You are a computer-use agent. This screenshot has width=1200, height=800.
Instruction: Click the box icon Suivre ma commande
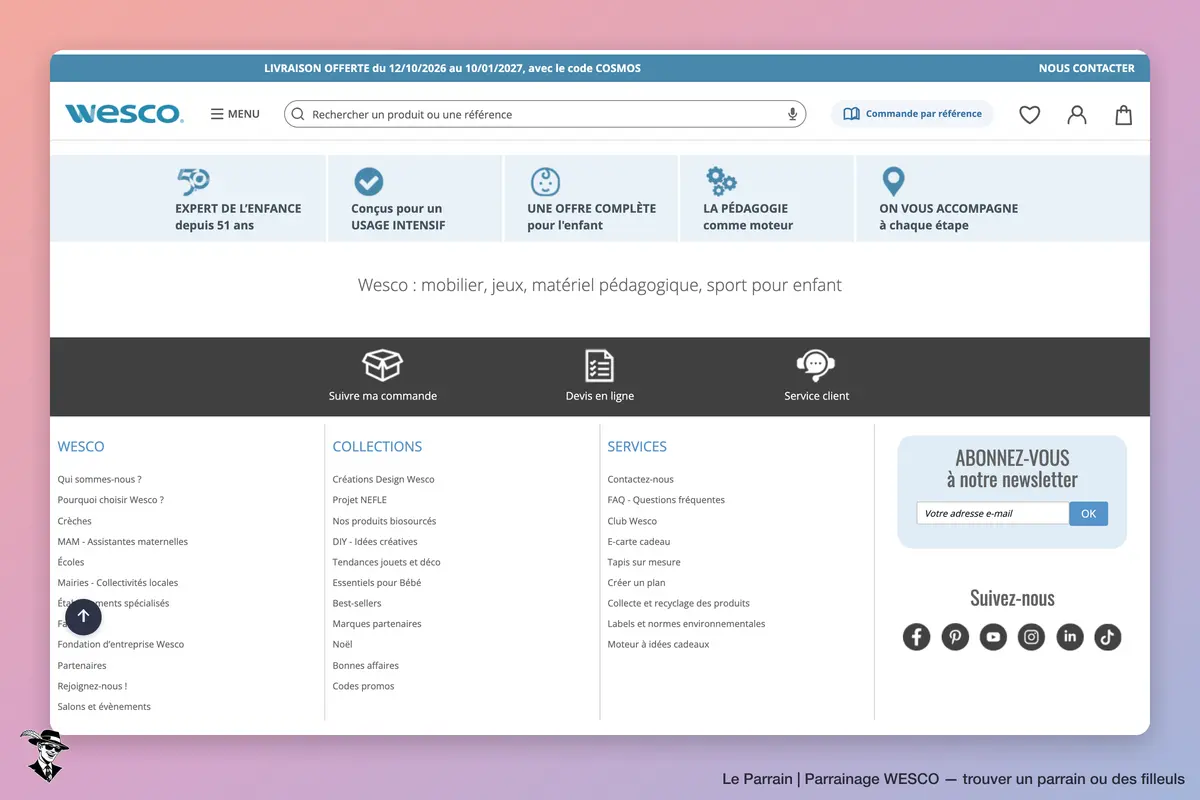coord(383,365)
